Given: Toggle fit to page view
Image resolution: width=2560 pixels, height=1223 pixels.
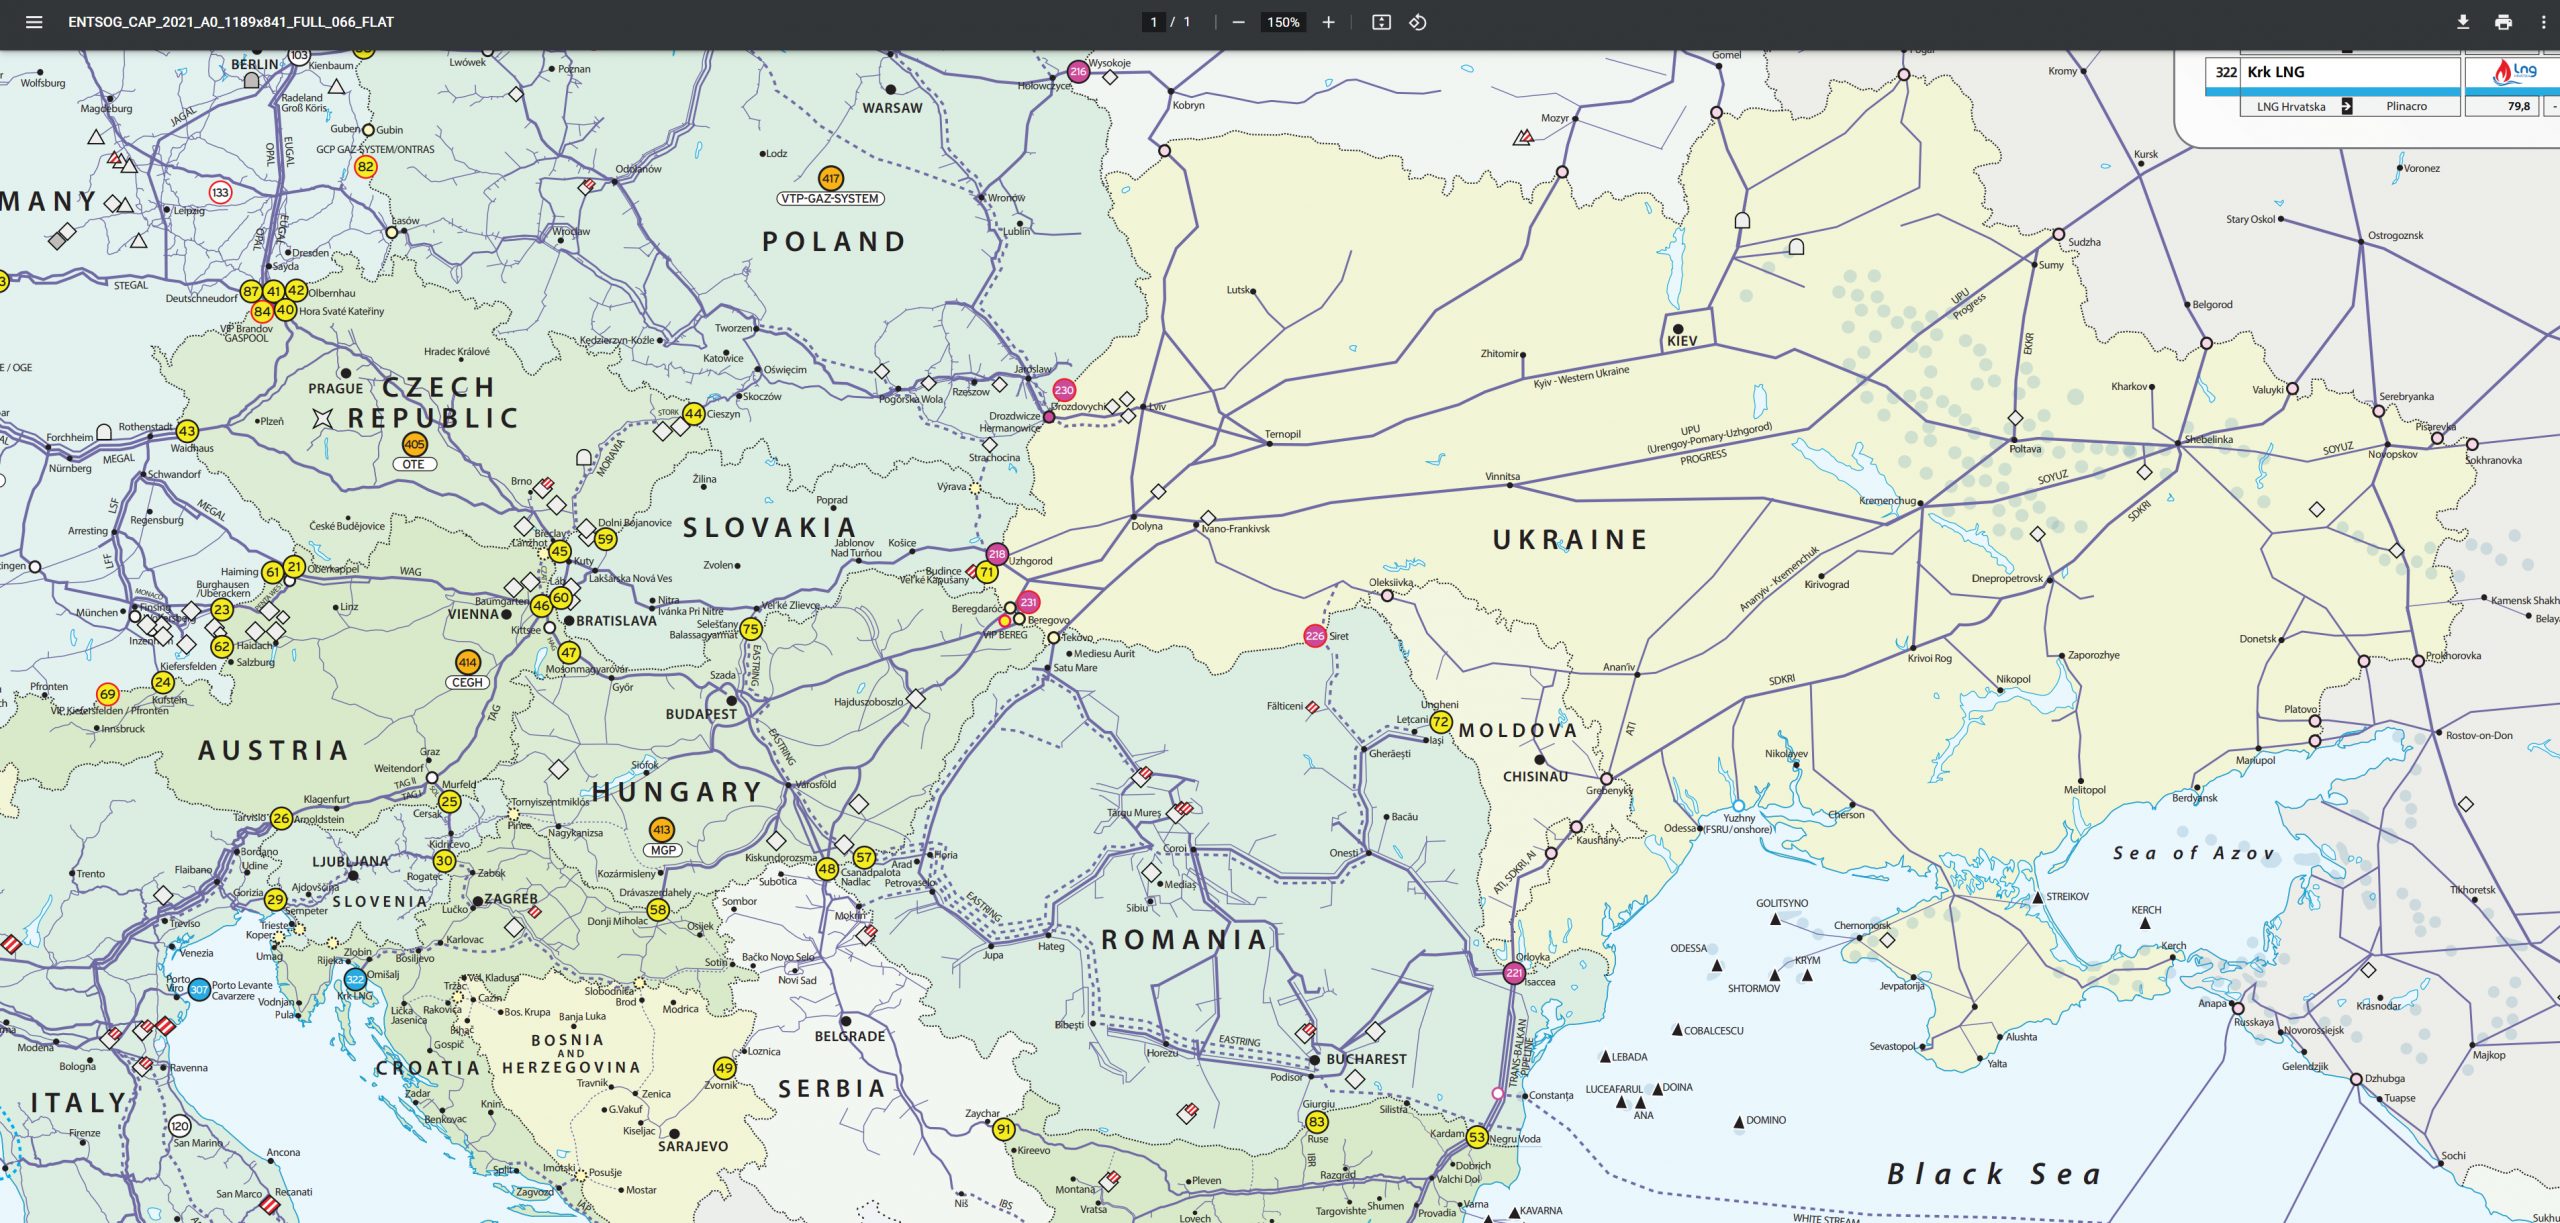Looking at the screenshot, I should coord(1381,22).
